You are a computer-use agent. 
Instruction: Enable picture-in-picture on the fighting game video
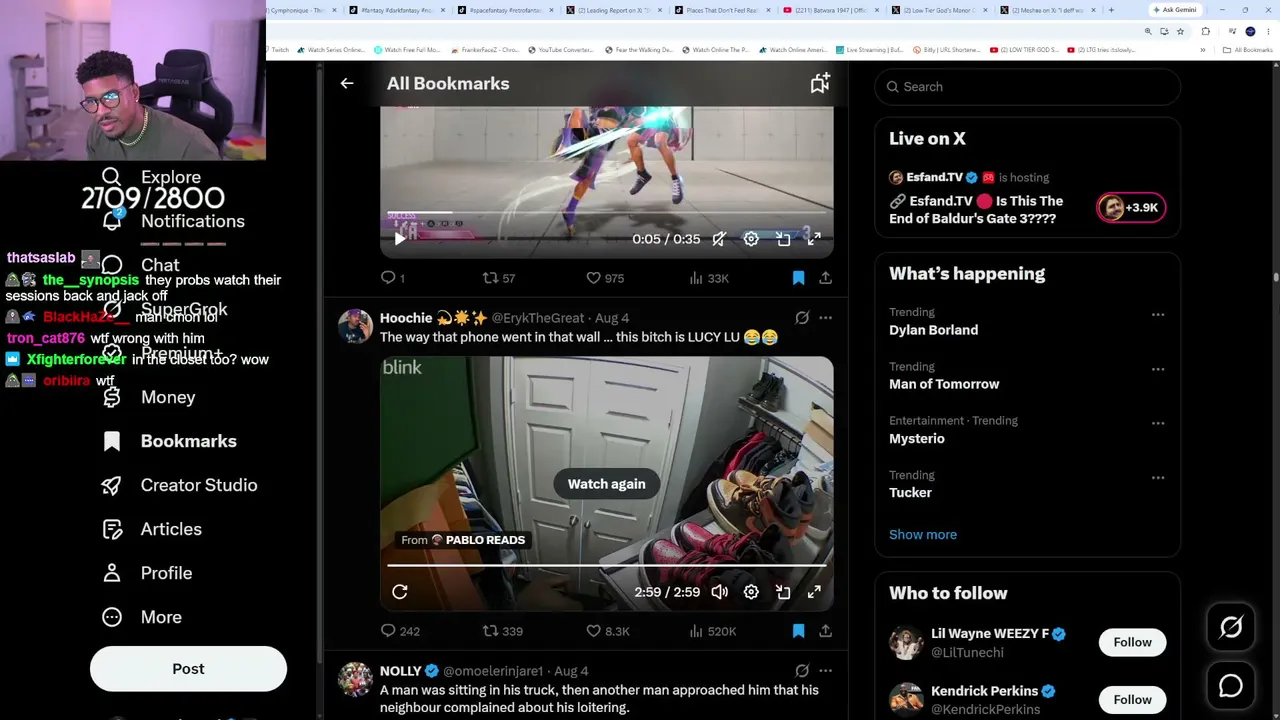783,239
